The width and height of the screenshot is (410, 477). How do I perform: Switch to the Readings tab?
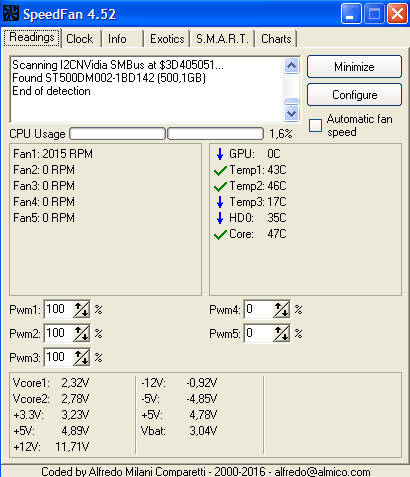[x=32, y=37]
